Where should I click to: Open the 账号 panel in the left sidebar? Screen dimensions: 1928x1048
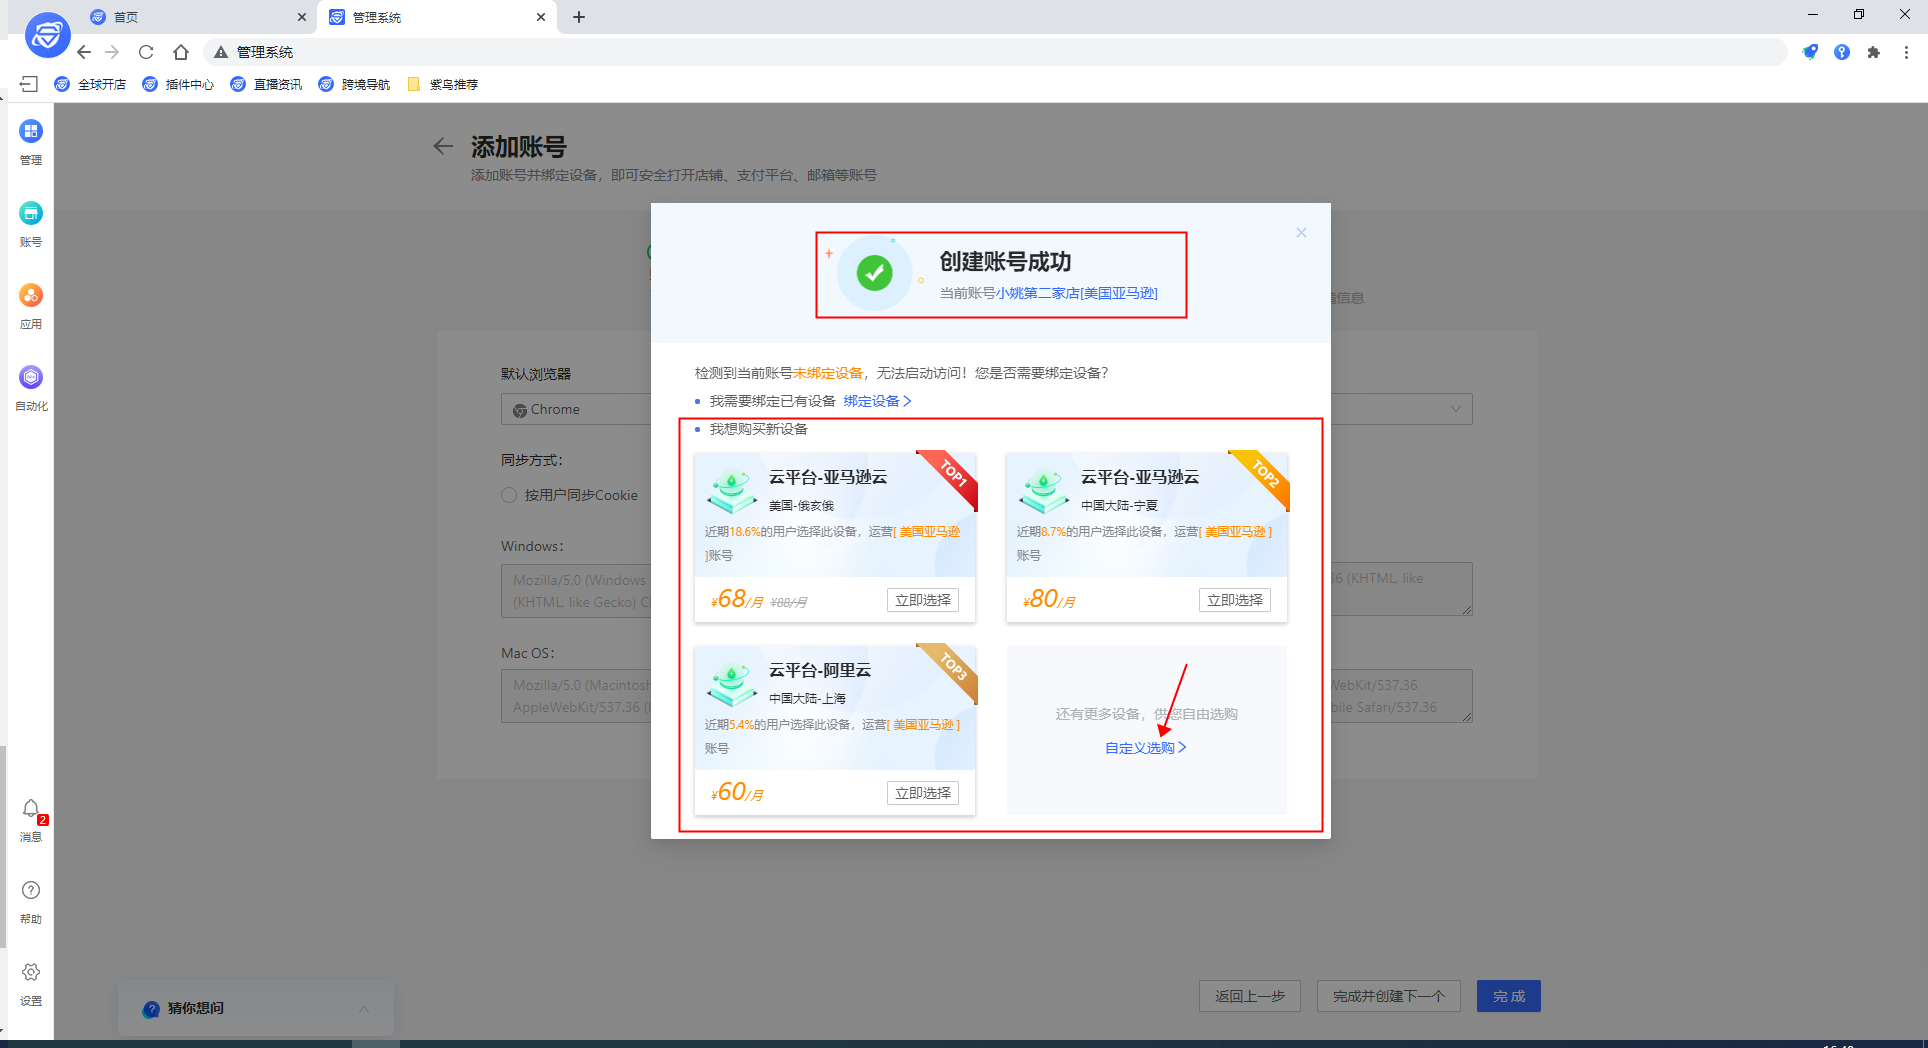(x=30, y=222)
